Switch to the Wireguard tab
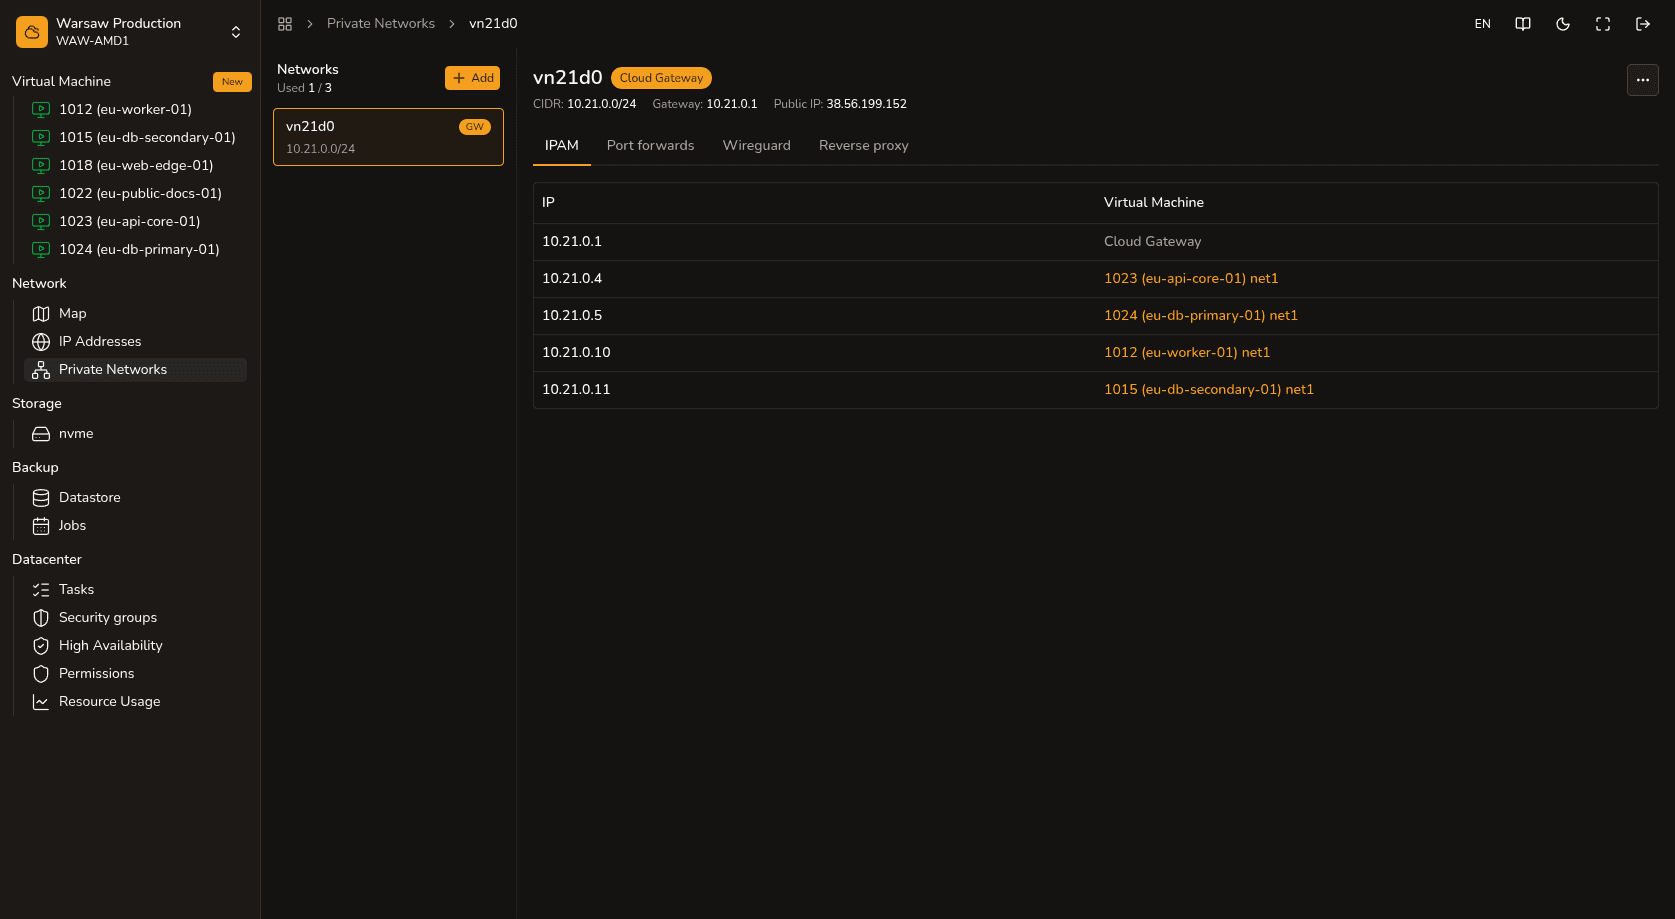 point(757,146)
